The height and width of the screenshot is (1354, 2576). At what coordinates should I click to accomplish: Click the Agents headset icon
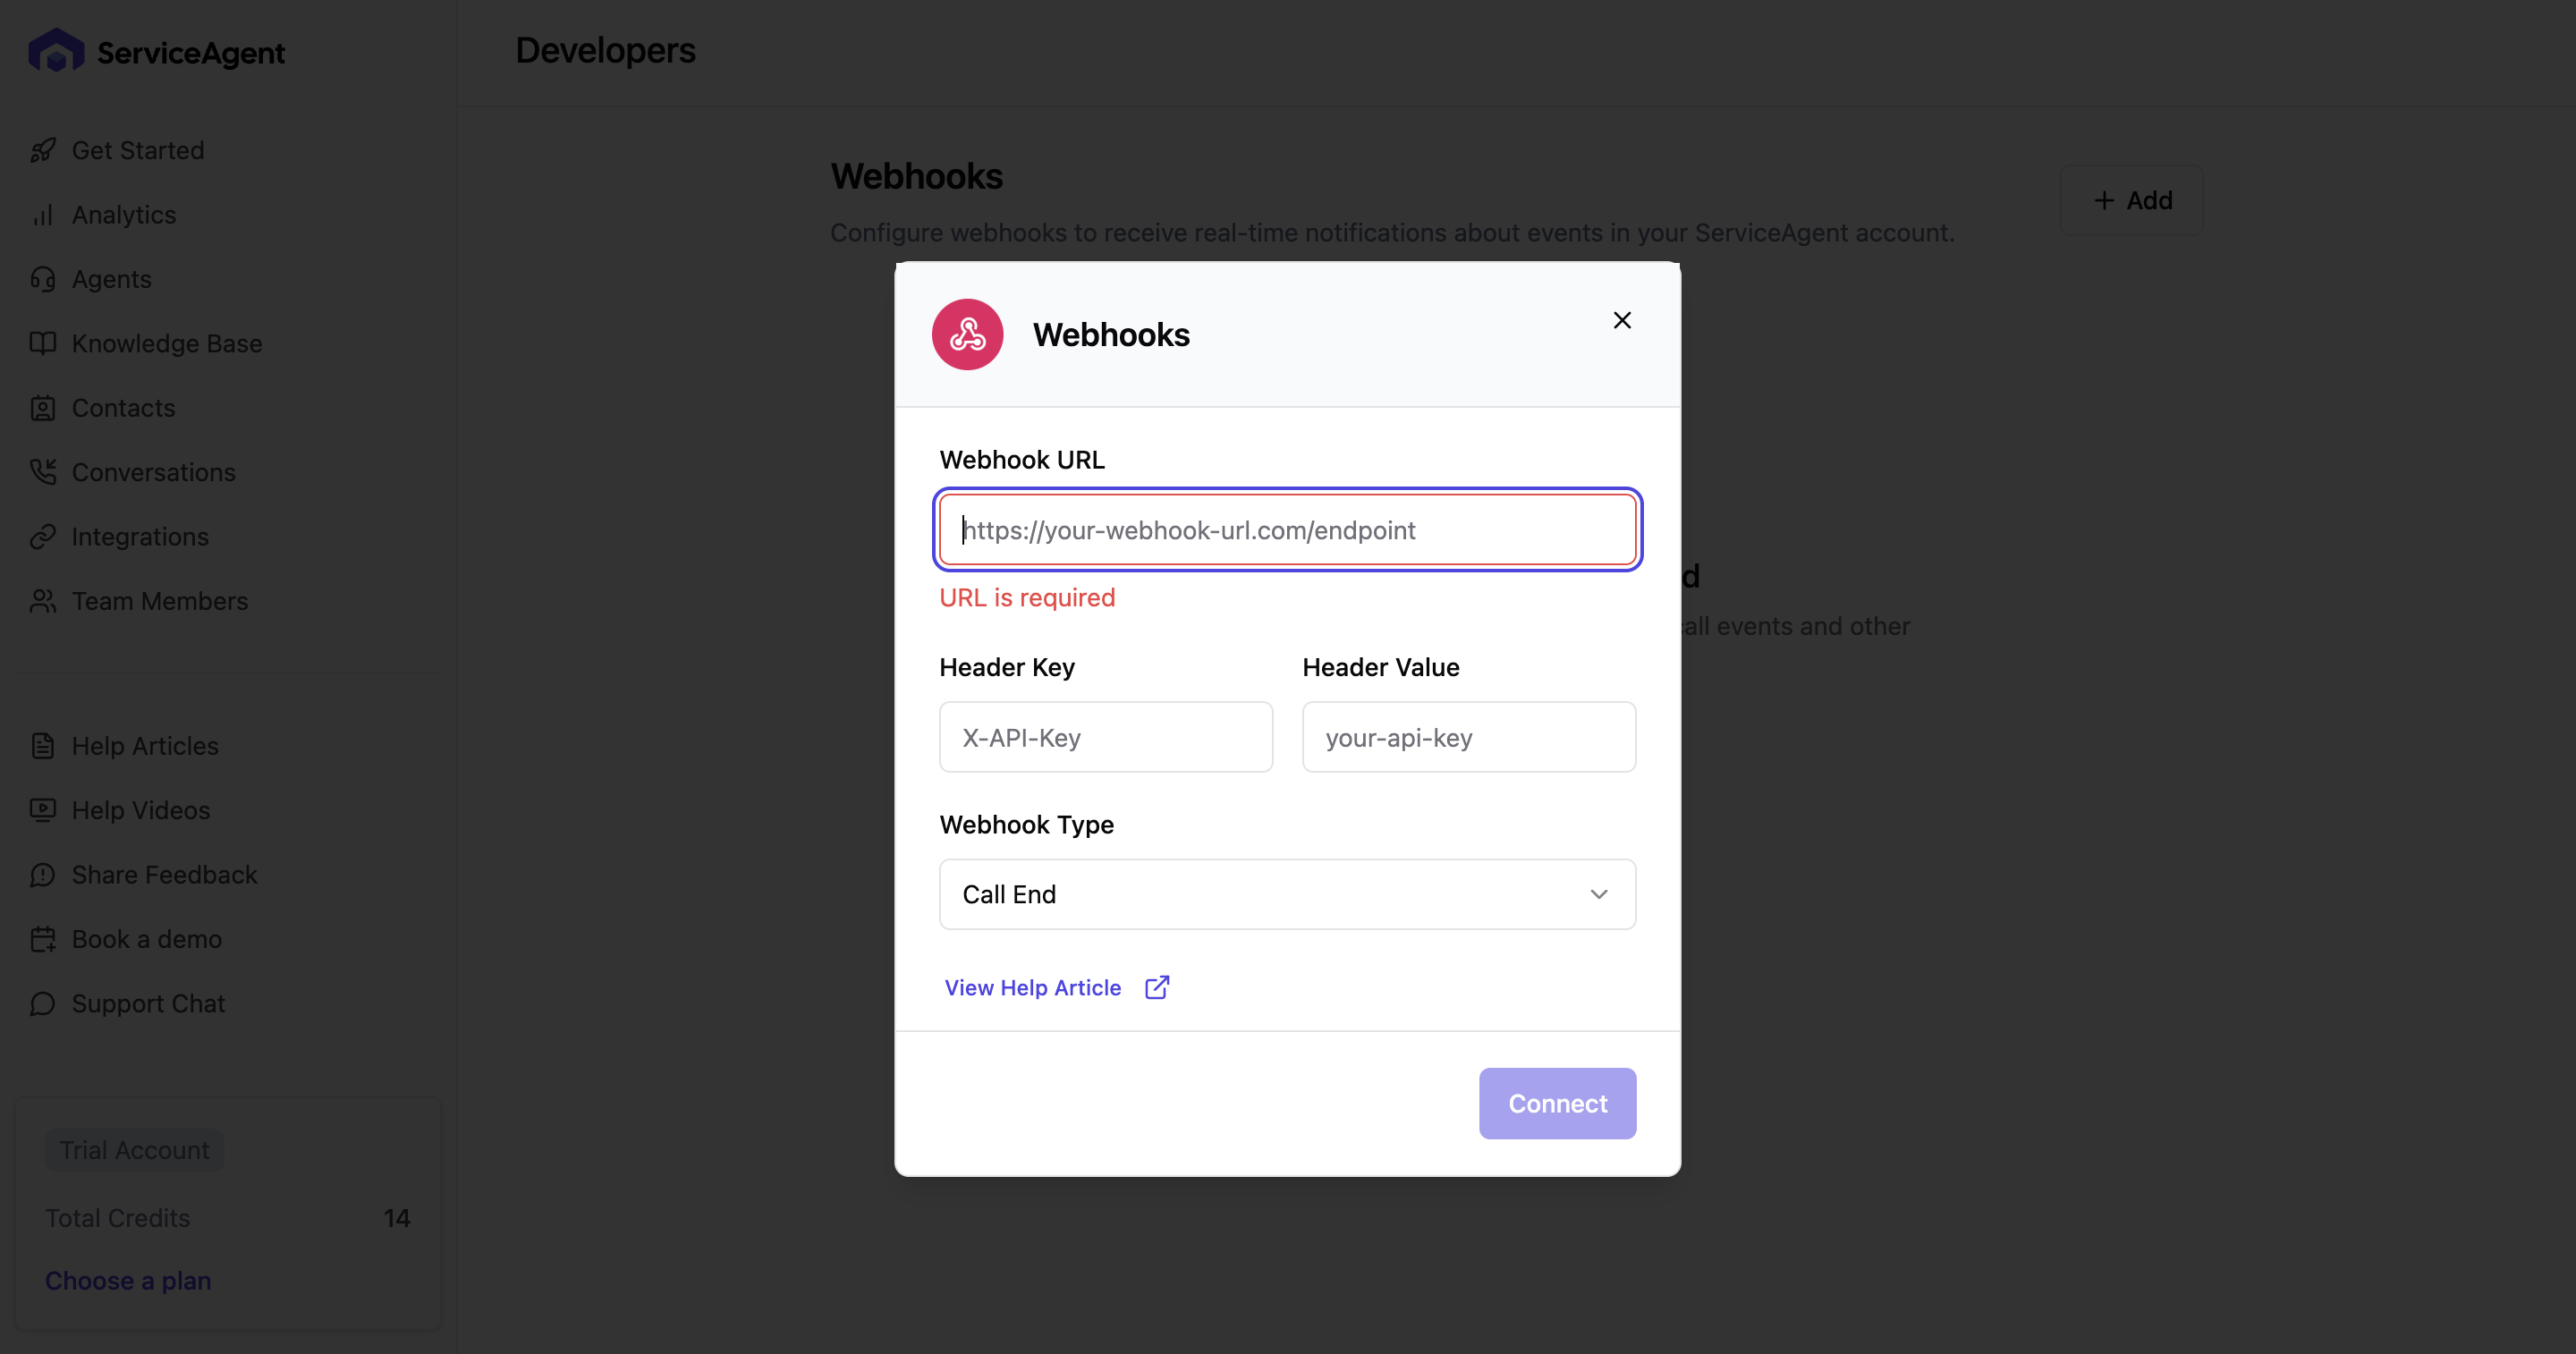pos(42,279)
